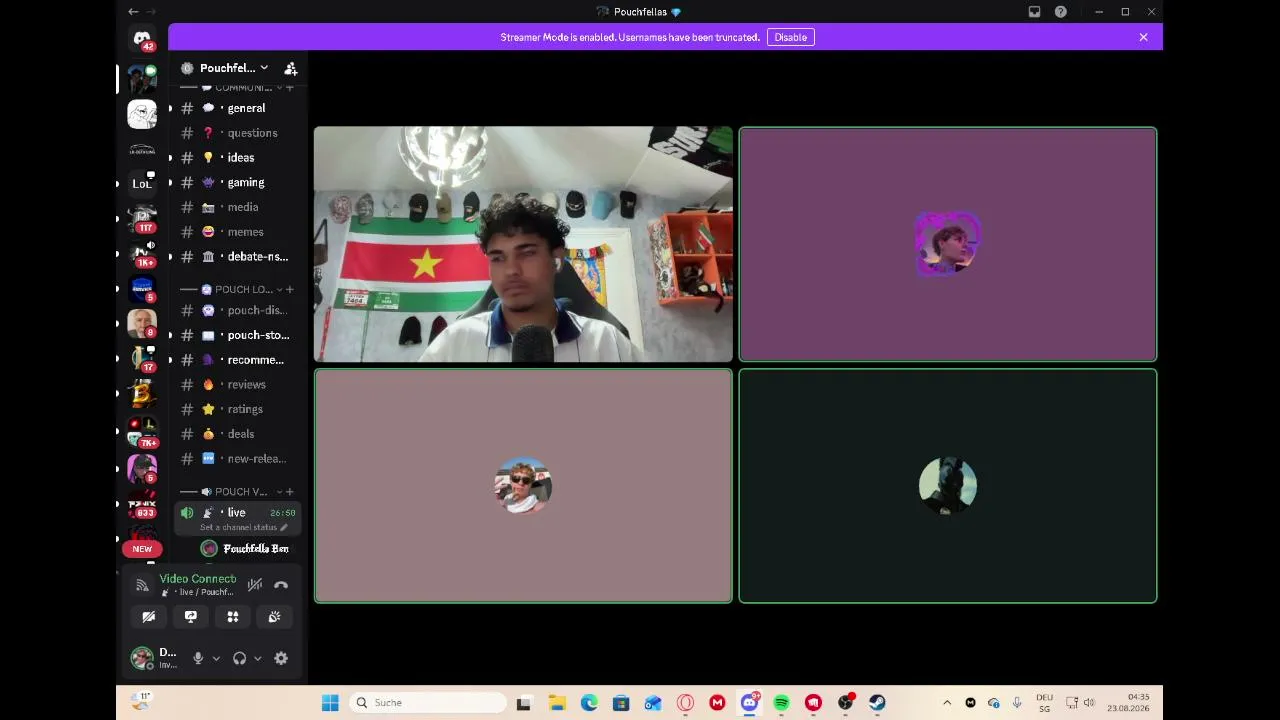
Task: Click the invite members icon beside the server name
Action: pyautogui.click(x=291, y=68)
